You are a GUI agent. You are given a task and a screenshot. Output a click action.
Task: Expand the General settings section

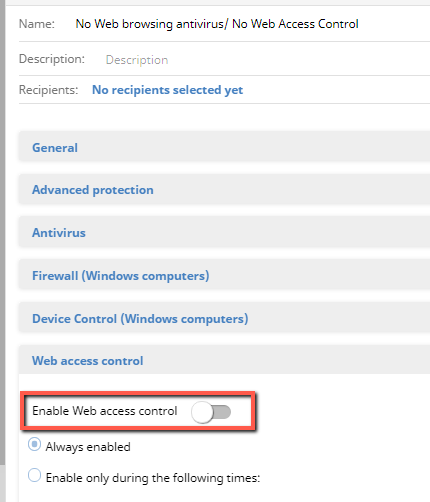coord(224,147)
